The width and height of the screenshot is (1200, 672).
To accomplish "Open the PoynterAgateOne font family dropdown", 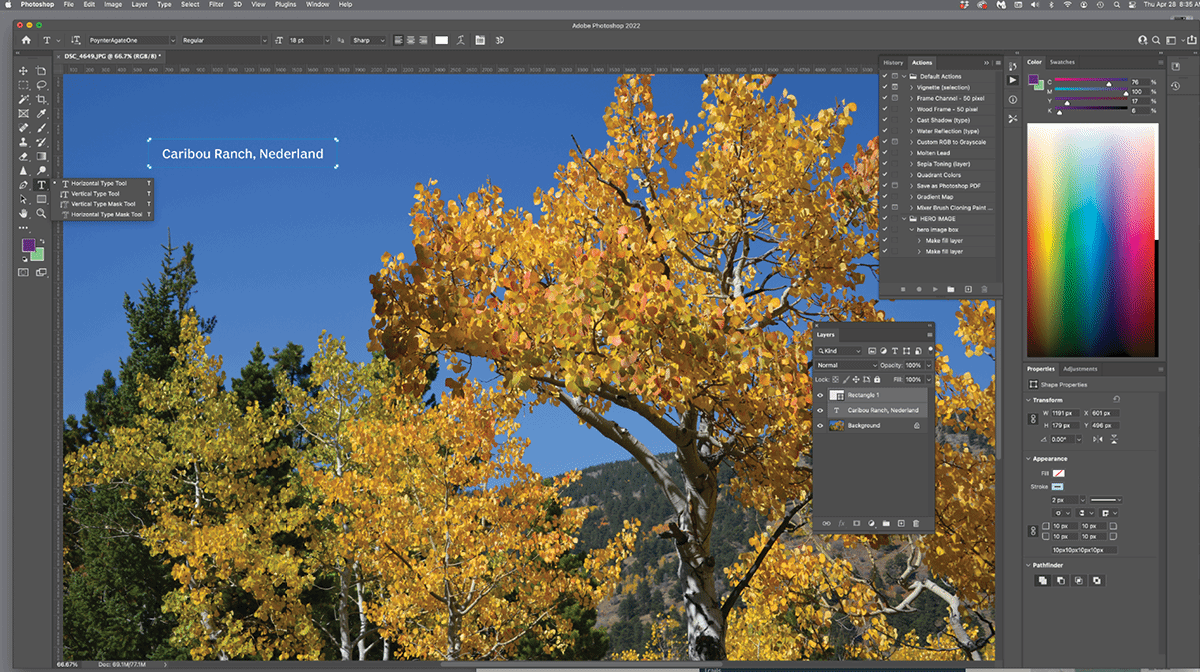I will [128, 40].
